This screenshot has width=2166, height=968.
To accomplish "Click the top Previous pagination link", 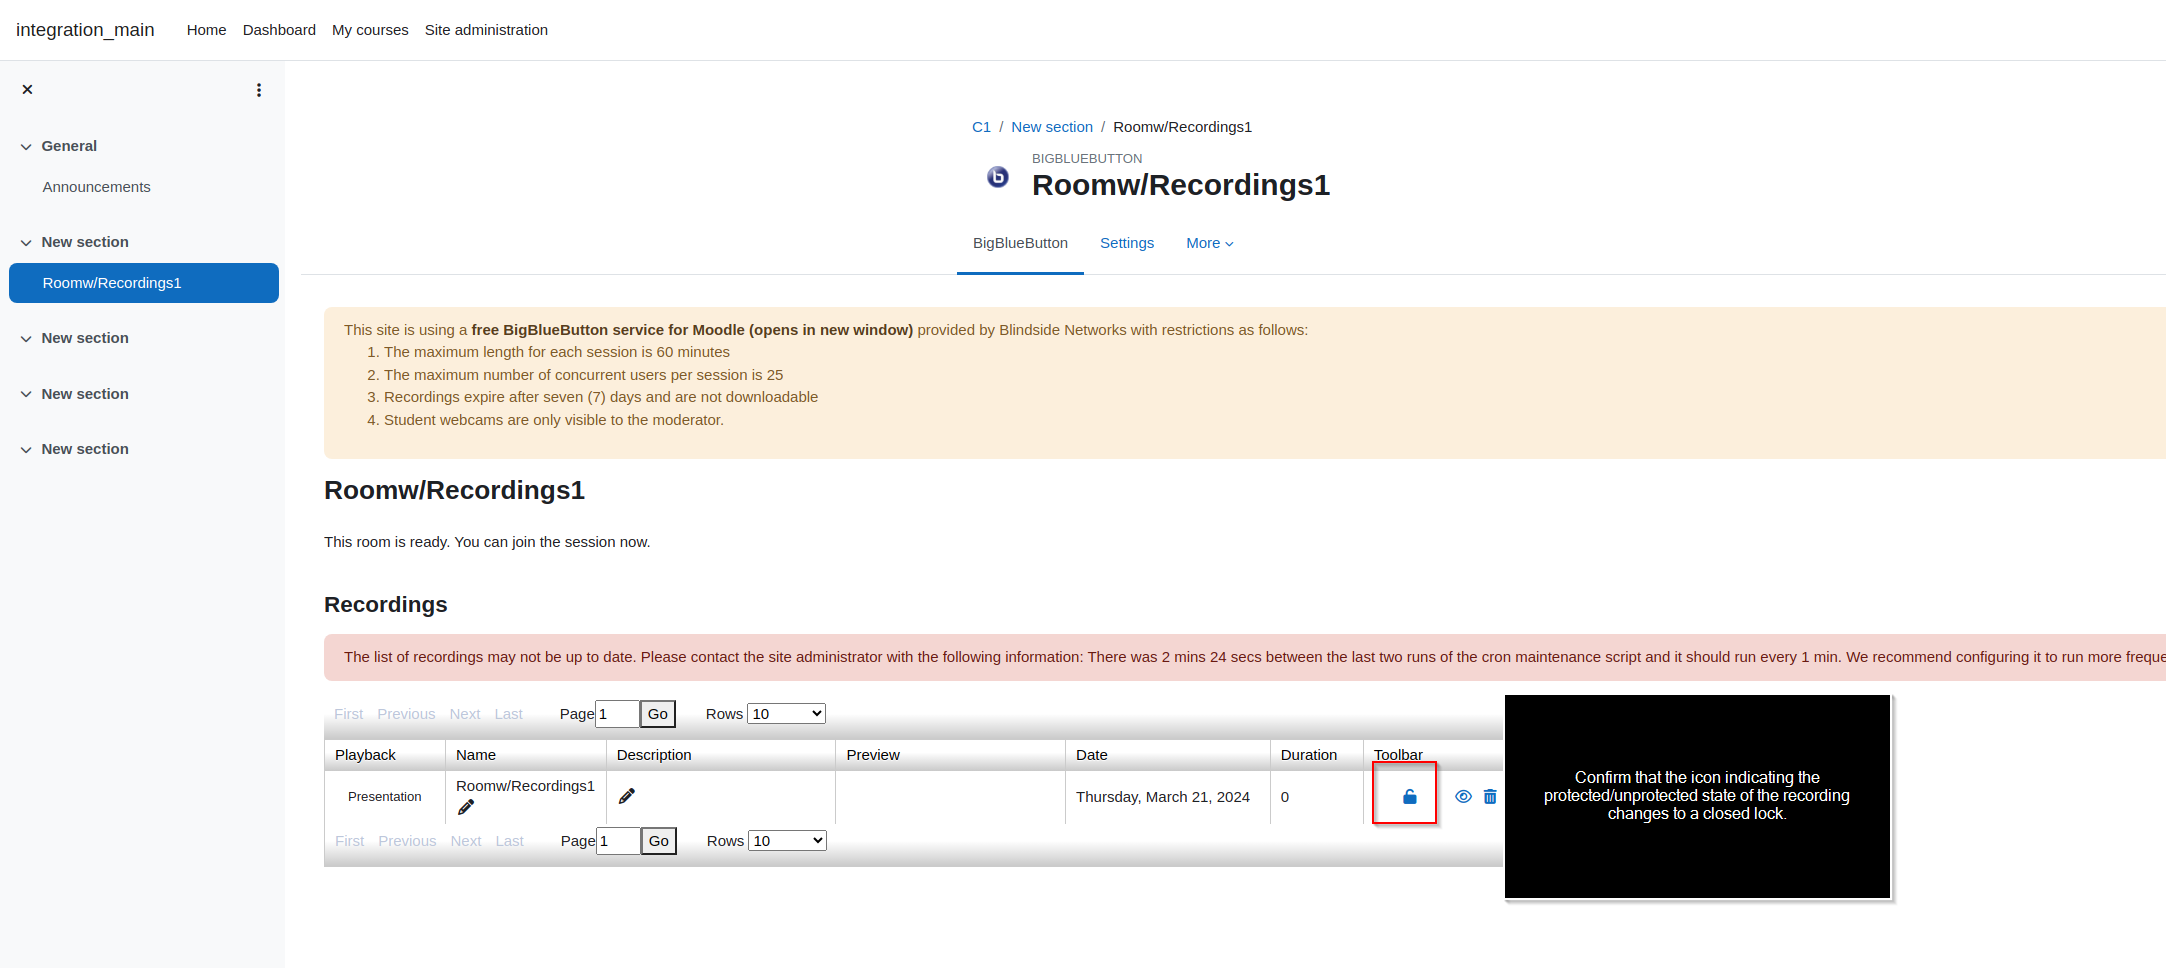I will (406, 714).
